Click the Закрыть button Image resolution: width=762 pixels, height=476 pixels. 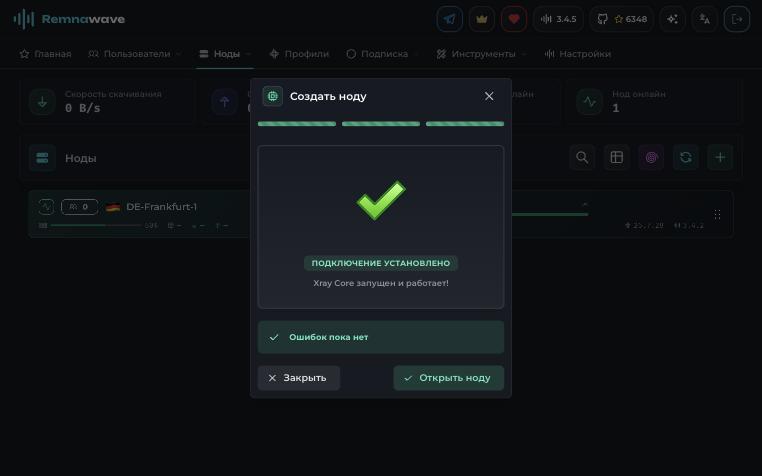pyautogui.click(x=299, y=378)
